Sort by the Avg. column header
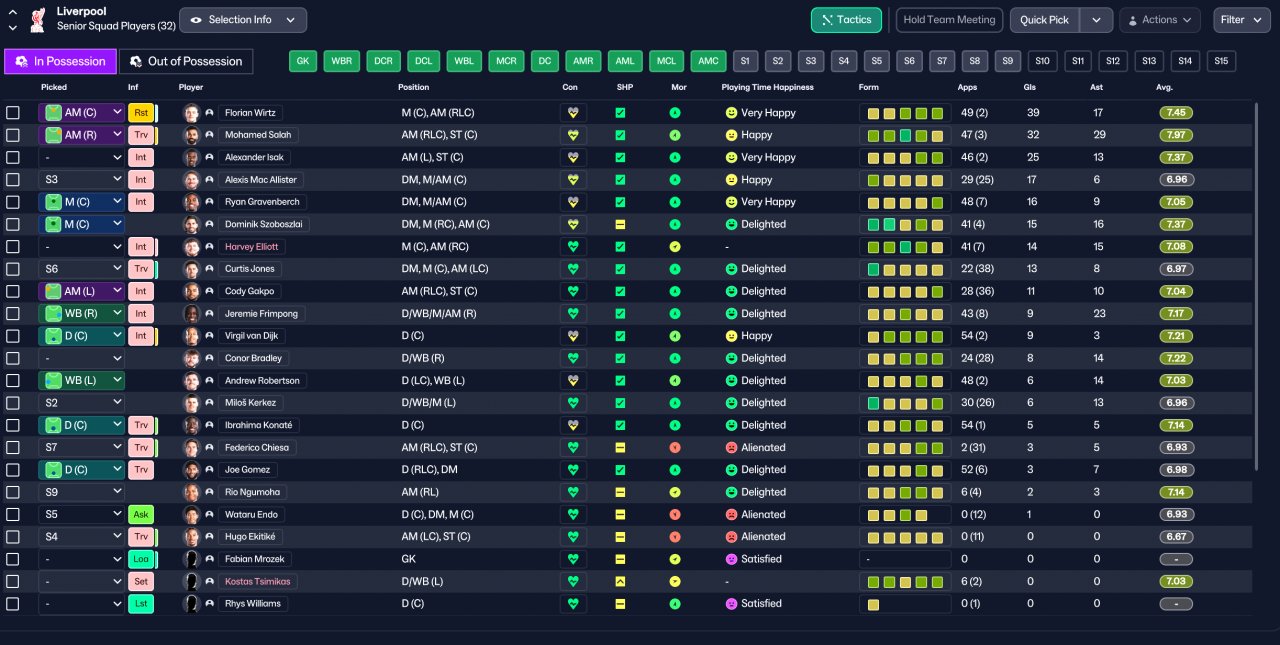This screenshot has height=645, width=1280. [x=1164, y=87]
